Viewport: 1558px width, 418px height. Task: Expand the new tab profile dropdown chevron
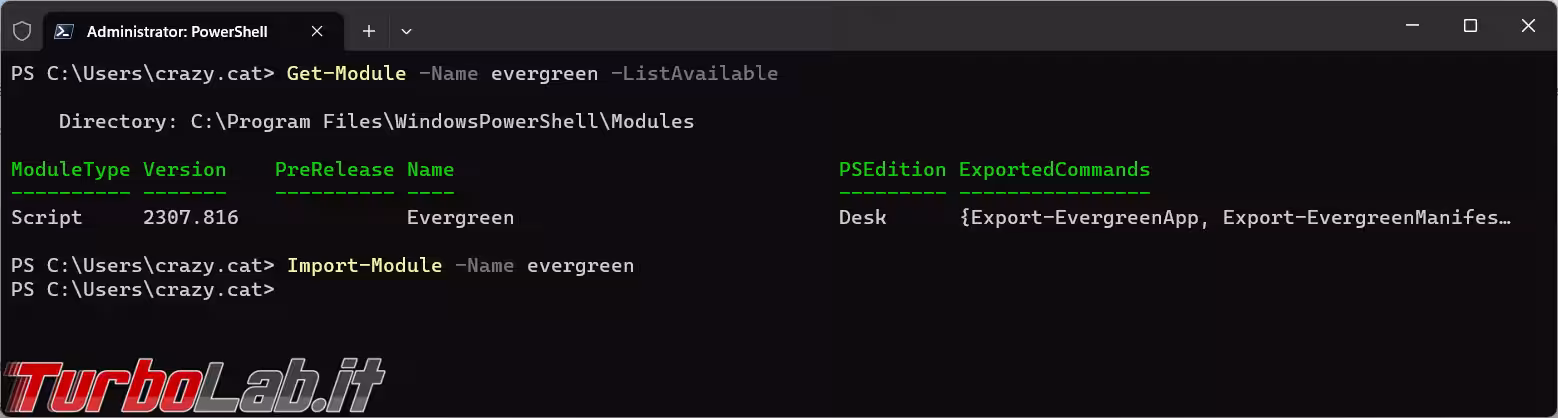406,31
